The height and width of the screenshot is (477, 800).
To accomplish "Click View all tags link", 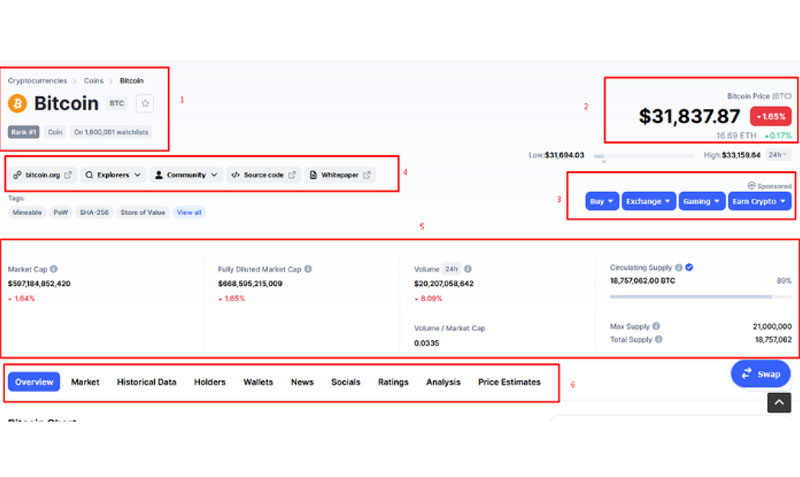I will click(189, 212).
